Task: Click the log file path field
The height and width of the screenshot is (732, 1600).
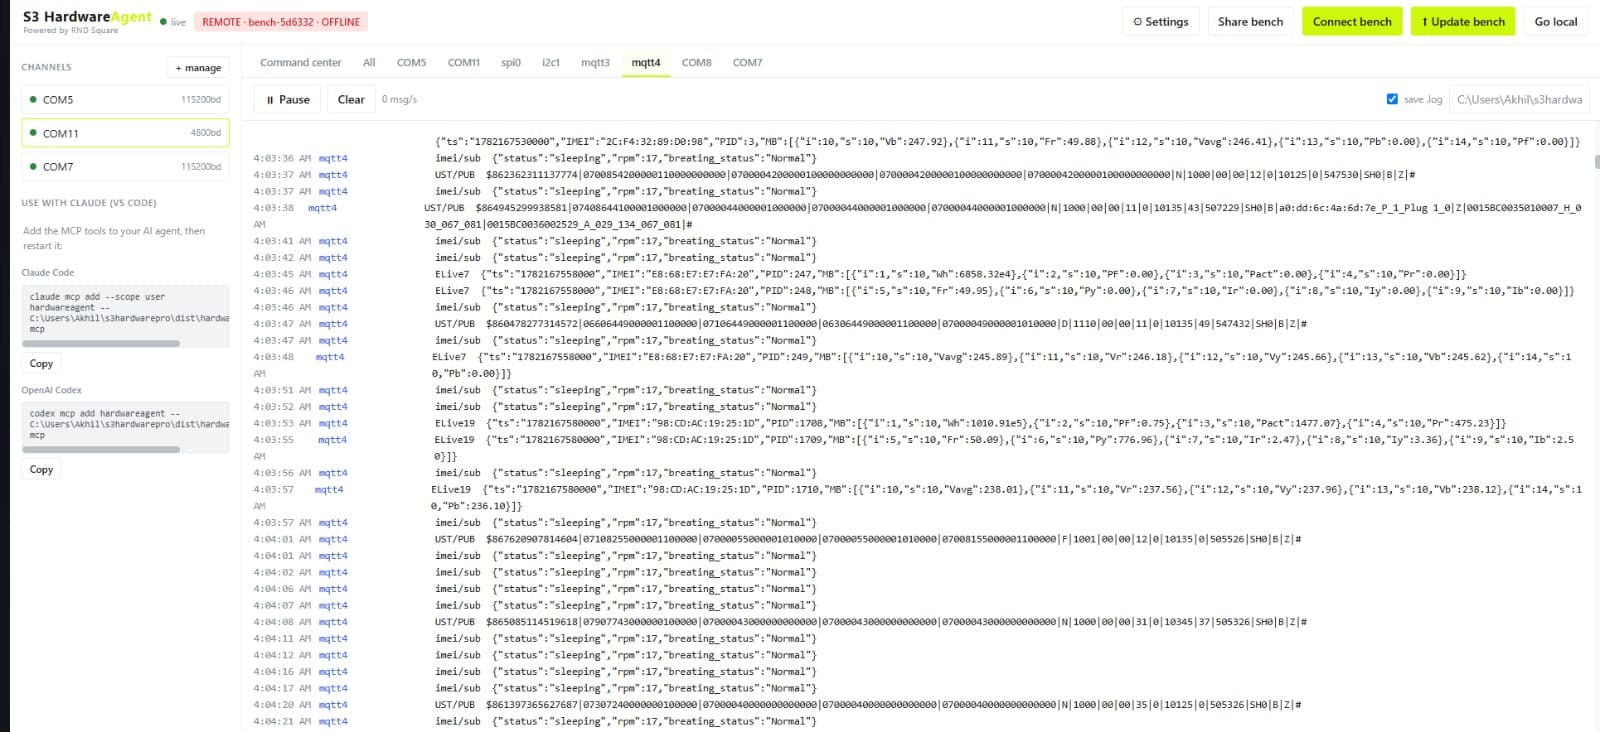Action: (x=1519, y=99)
